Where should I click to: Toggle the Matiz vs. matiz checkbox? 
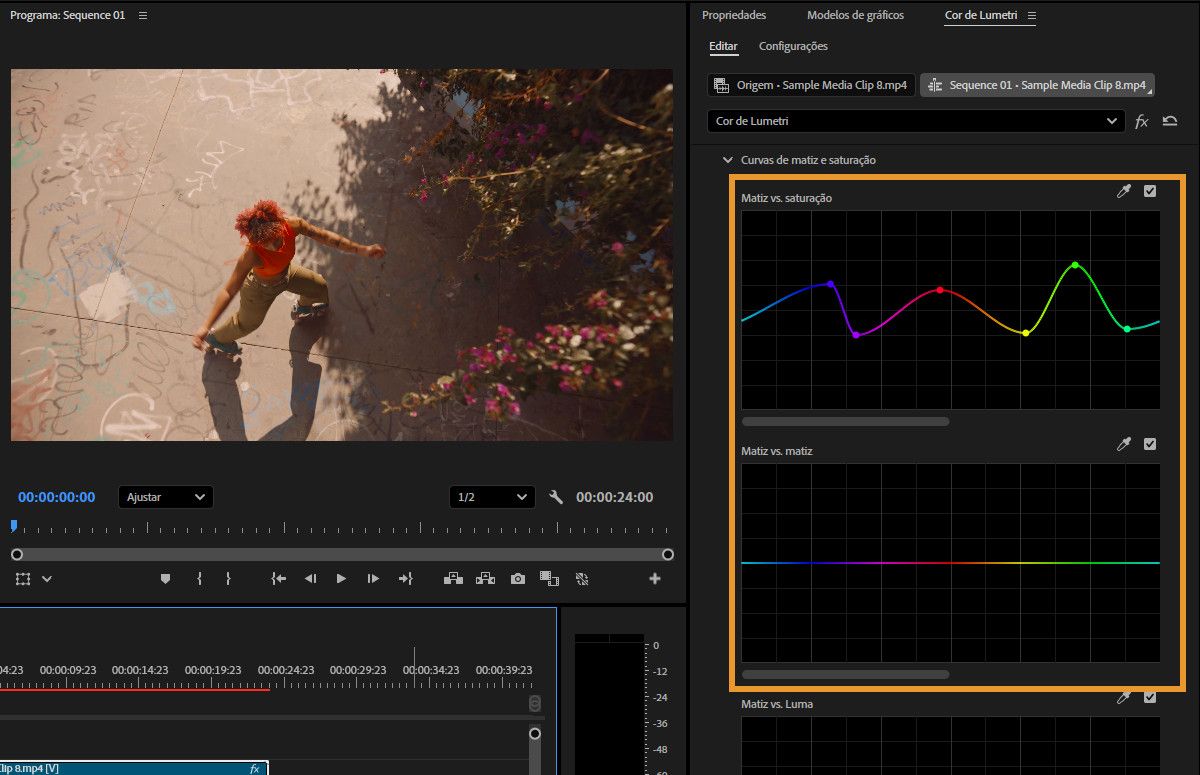[1150, 444]
